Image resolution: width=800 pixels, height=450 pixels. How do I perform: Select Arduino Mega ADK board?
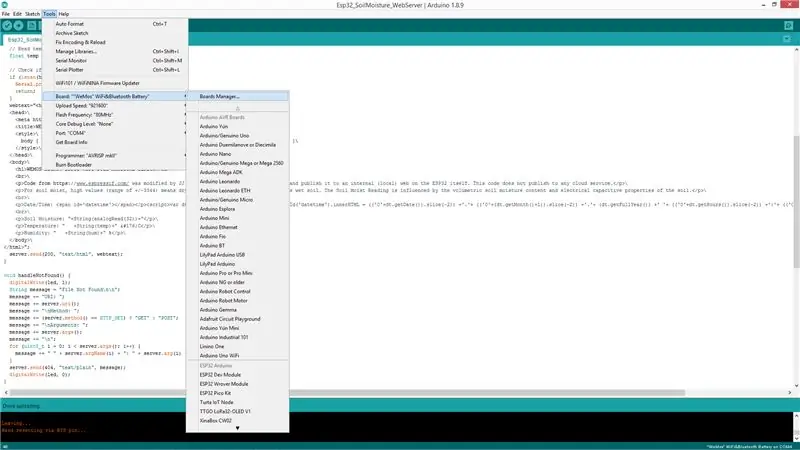[x=237, y=172]
